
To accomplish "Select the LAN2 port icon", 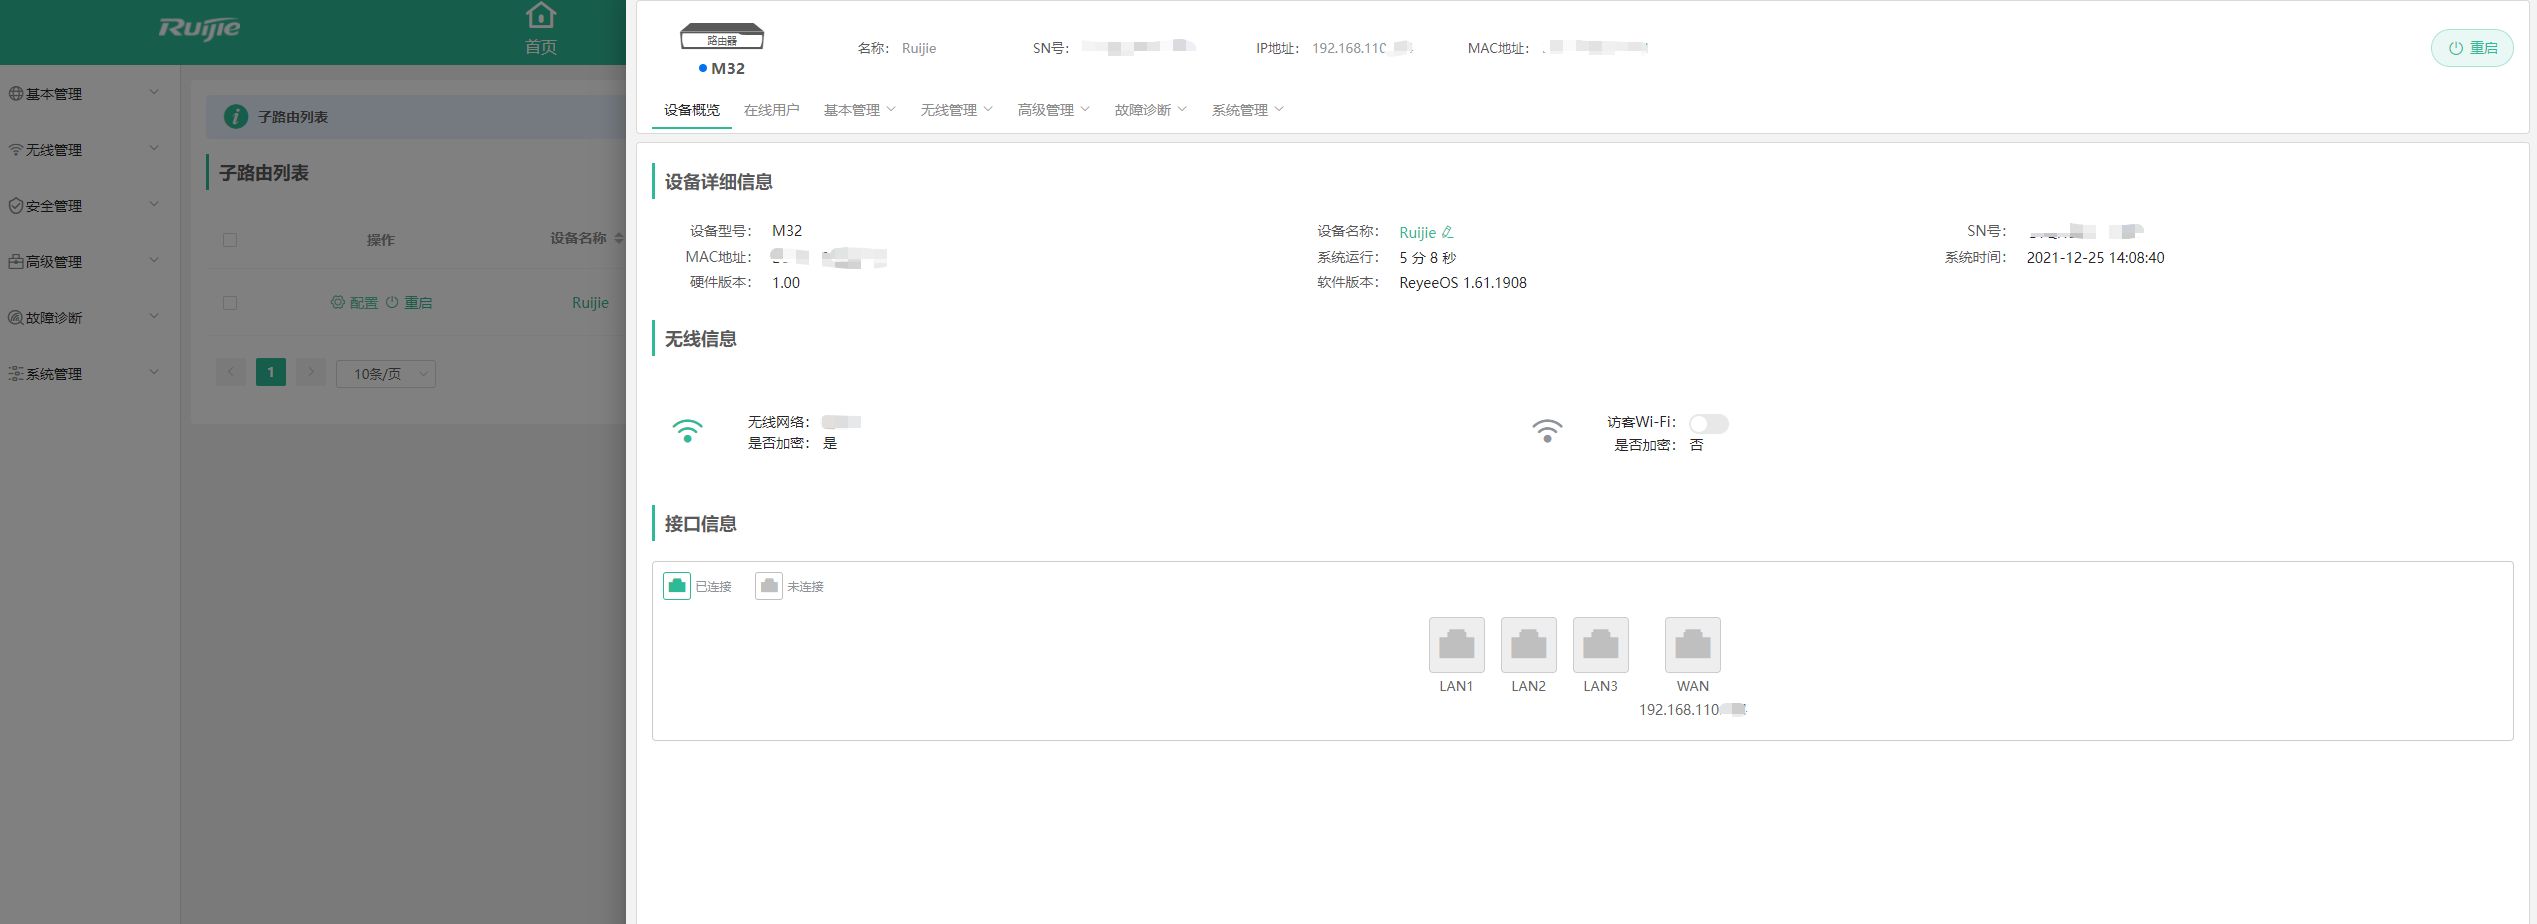I will click(1528, 645).
